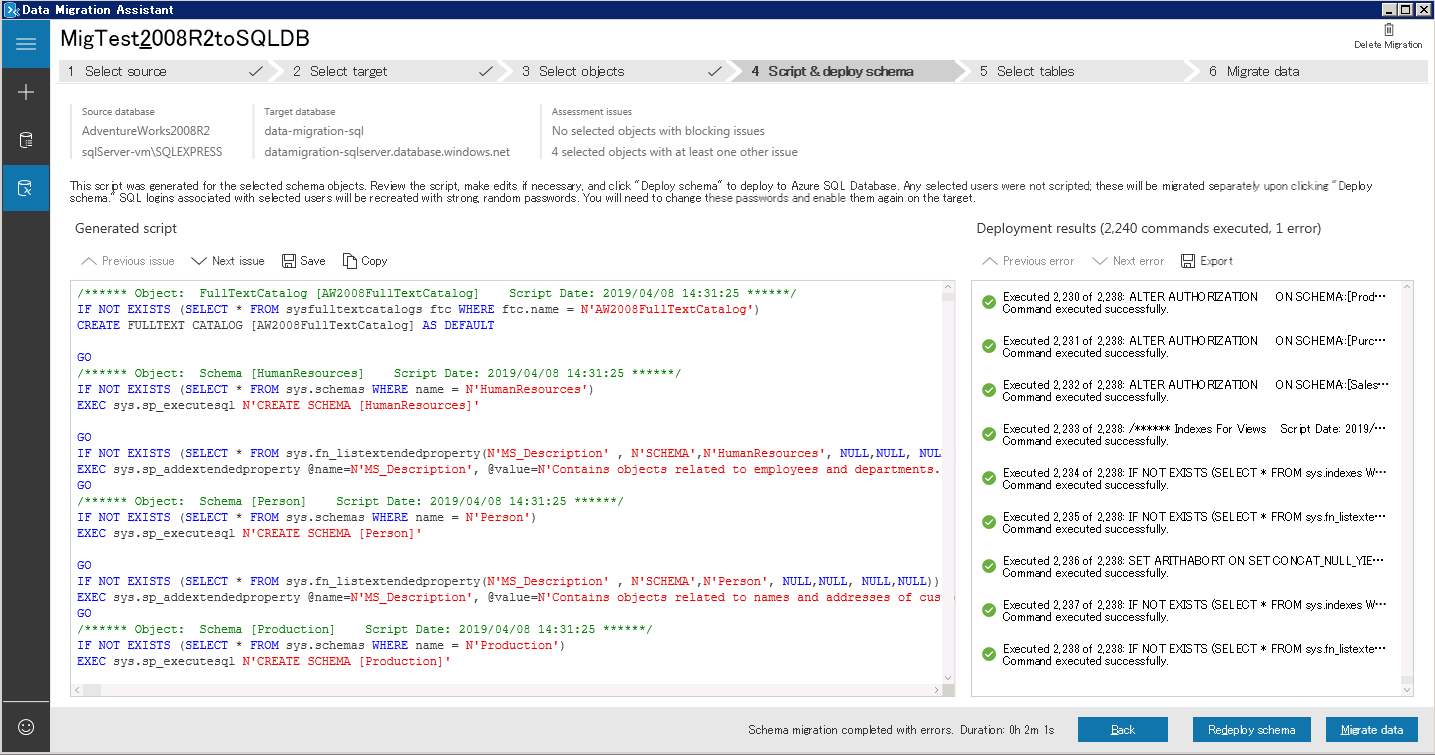Click the success icon for command 2,238
Viewport: 1435px width, 755px height.
(x=989, y=654)
